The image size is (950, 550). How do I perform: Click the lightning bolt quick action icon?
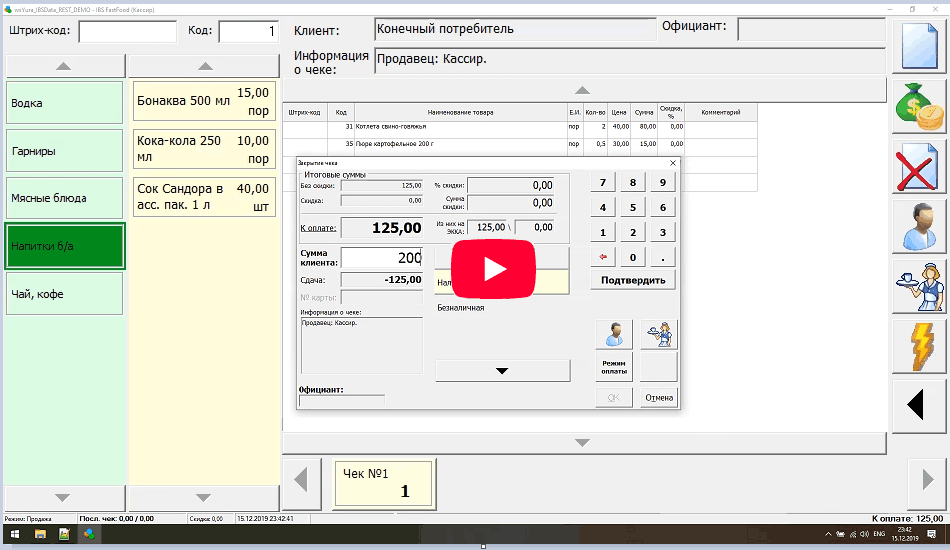[x=920, y=346]
